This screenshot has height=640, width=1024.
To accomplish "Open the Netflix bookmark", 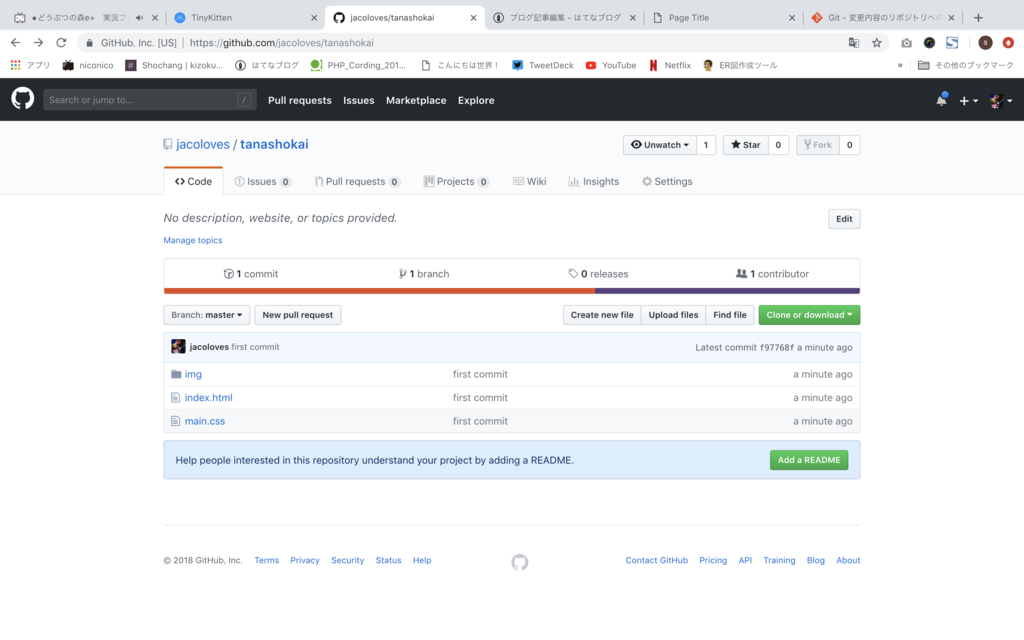I will (670, 65).
